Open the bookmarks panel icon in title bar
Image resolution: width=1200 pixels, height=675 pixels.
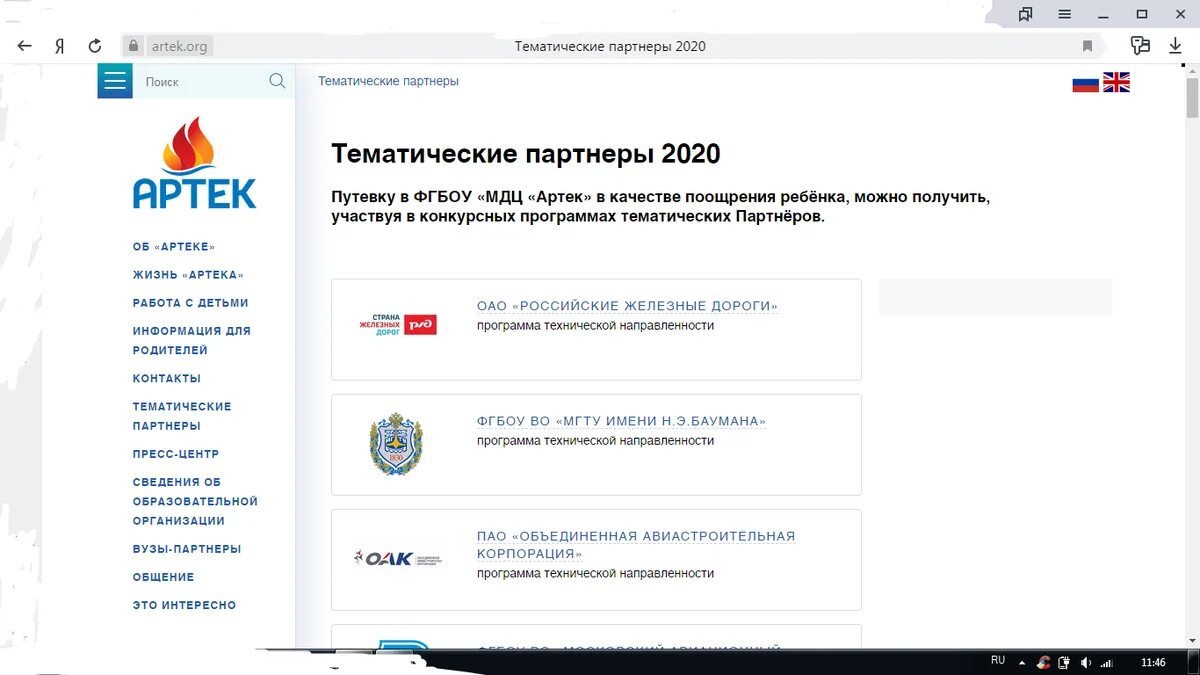tap(1025, 14)
